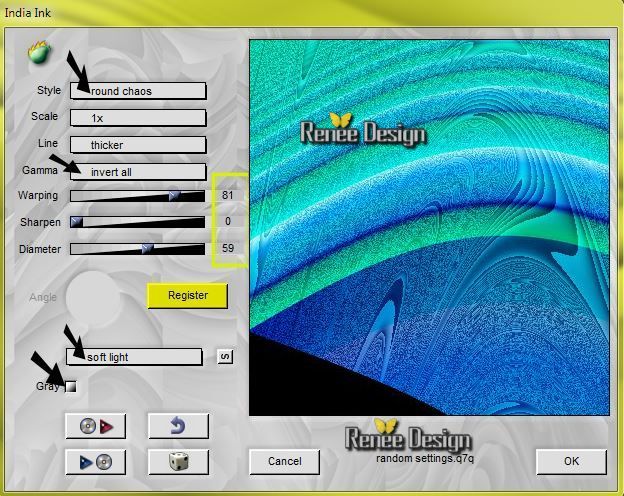624x496 pixels.
Task: Click the load preset disc-and-arrow button
Action: [x=96, y=426]
